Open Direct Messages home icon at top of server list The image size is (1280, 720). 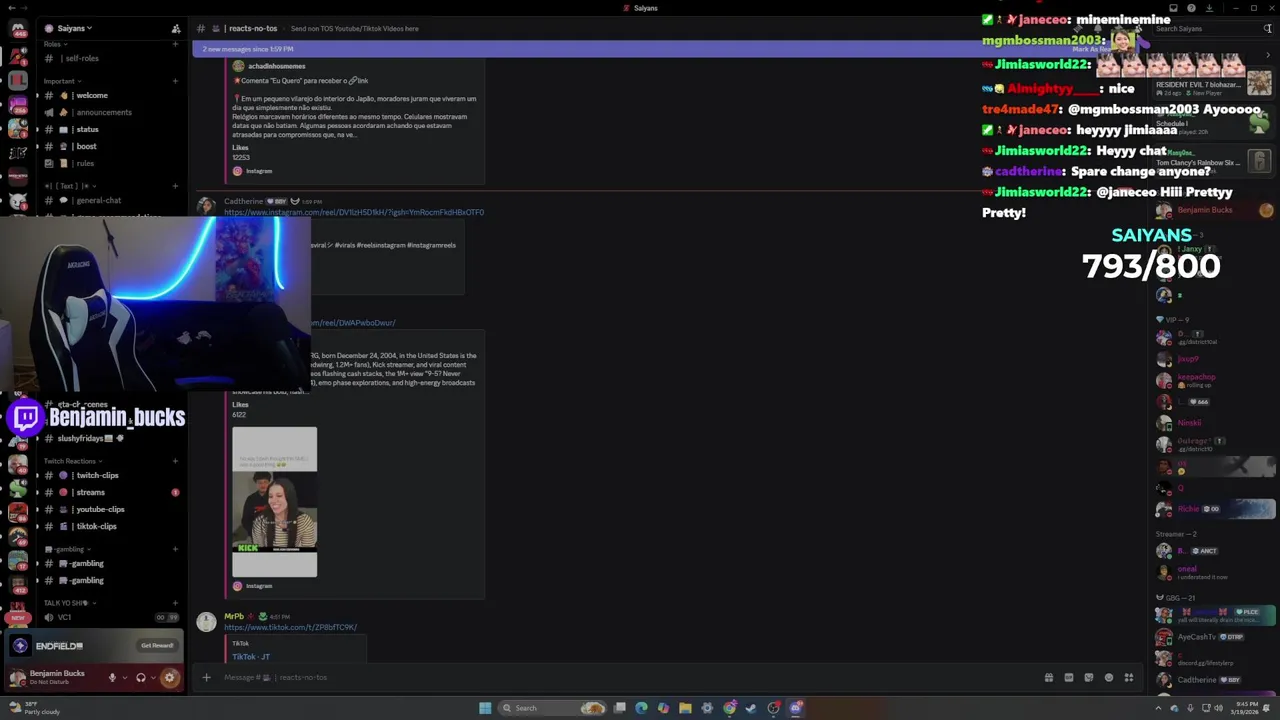[18, 30]
